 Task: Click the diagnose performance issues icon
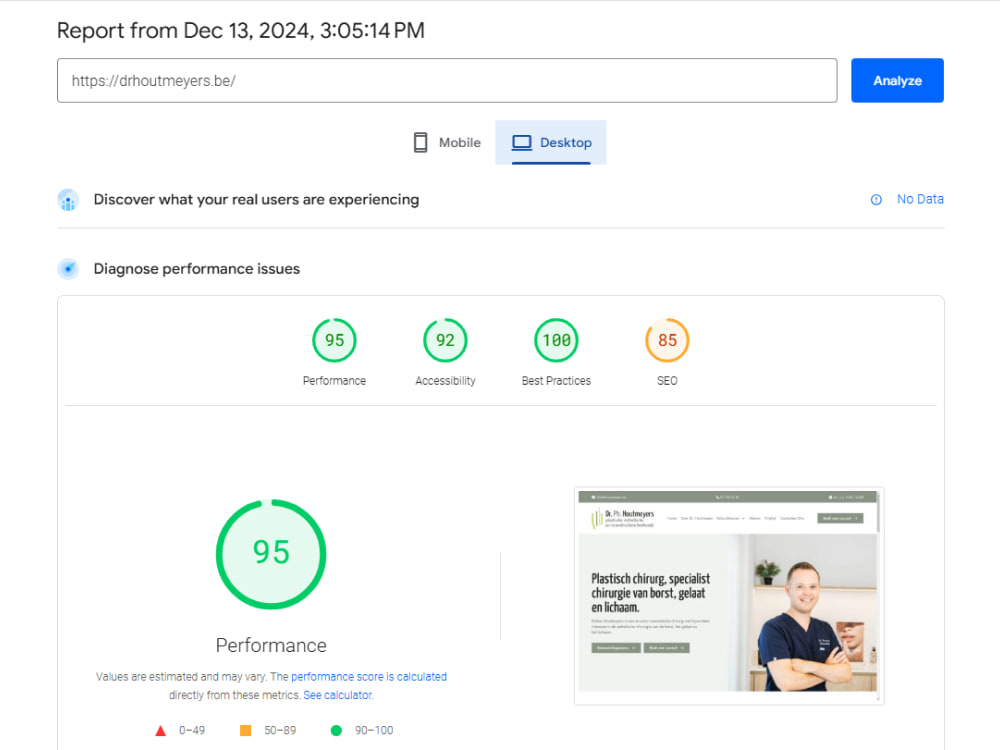[68, 268]
